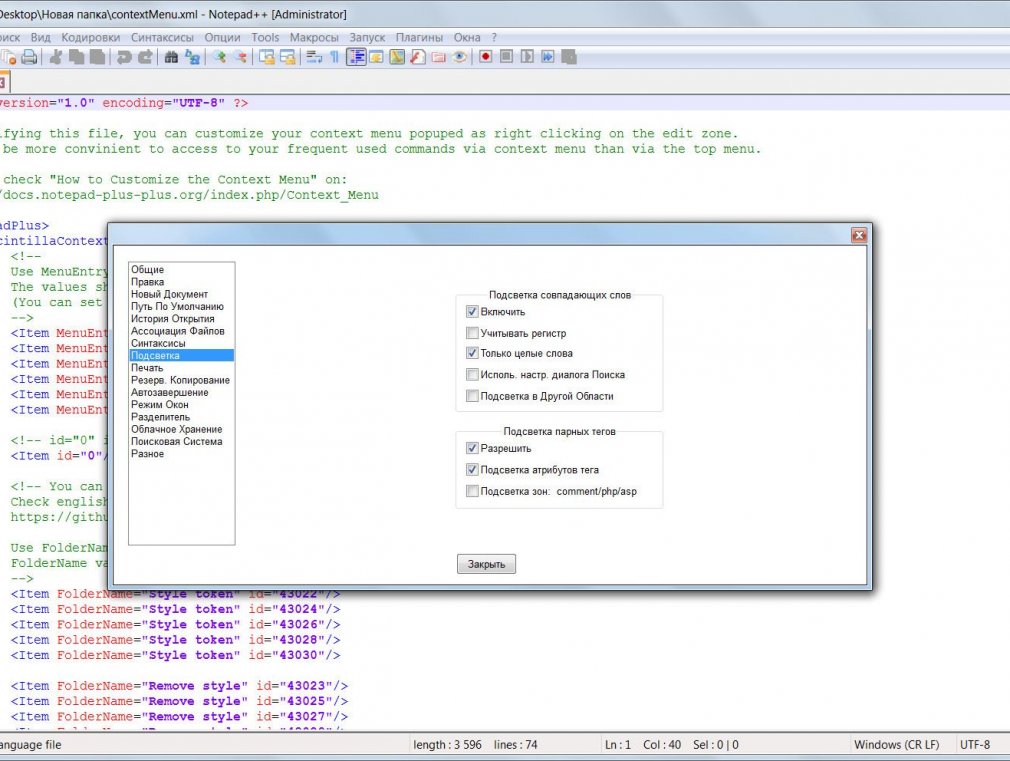This screenshot has height=761, width=1010.
Task: Open the Document Map icon
Action: click(397, 57)
